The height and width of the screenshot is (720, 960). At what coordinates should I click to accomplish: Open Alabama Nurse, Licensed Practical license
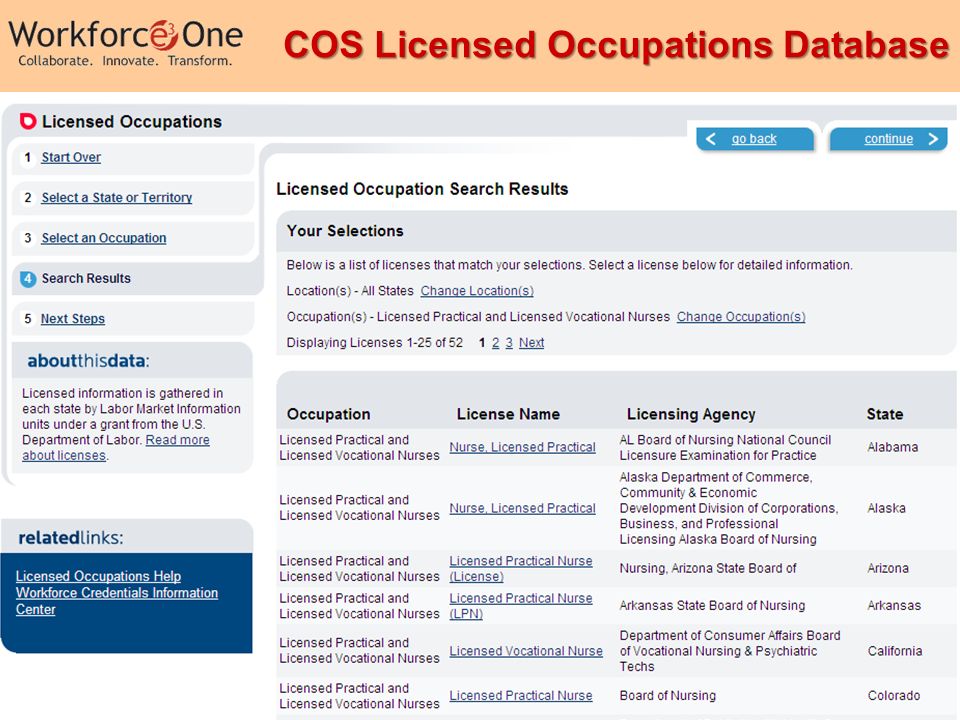click(522, 448)
